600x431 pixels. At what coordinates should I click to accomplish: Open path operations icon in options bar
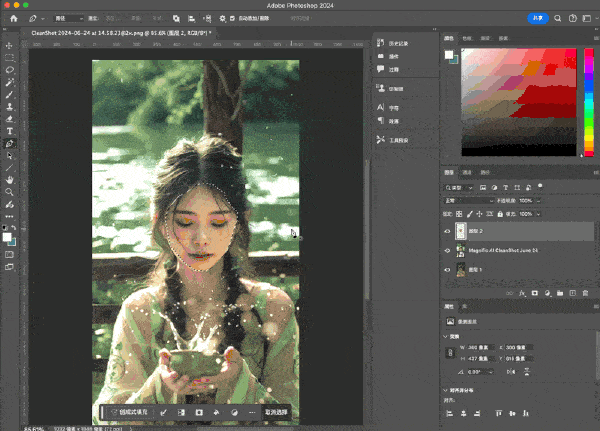[176, 18]
